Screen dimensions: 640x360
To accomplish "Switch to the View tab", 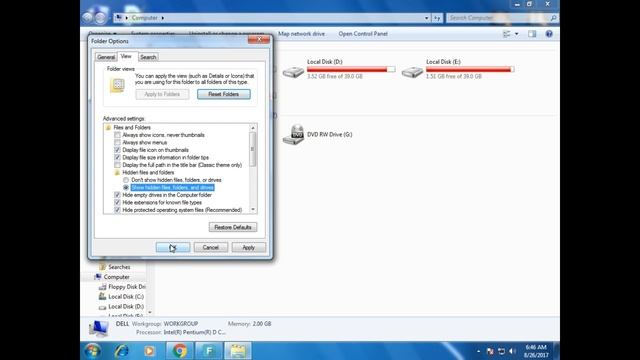I will pyautogui.click(x=126, y=56).
